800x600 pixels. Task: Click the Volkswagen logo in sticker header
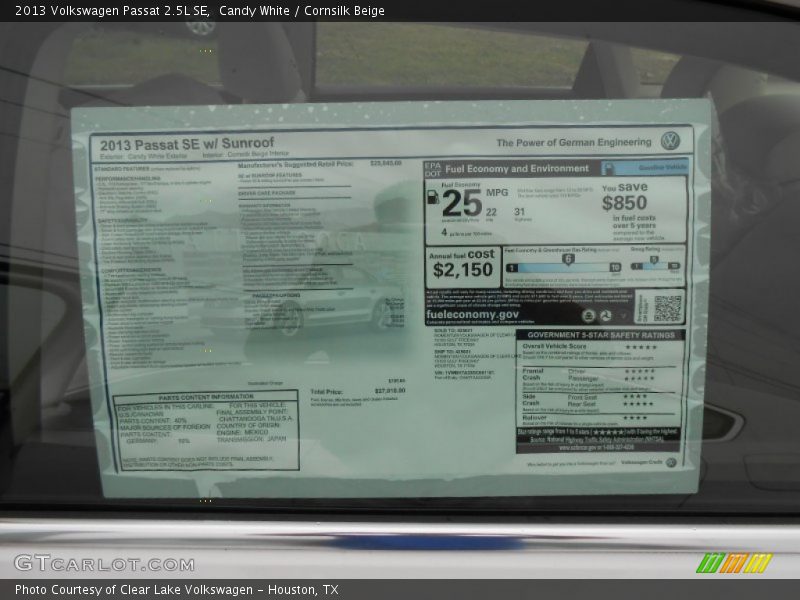pos(670,141)
